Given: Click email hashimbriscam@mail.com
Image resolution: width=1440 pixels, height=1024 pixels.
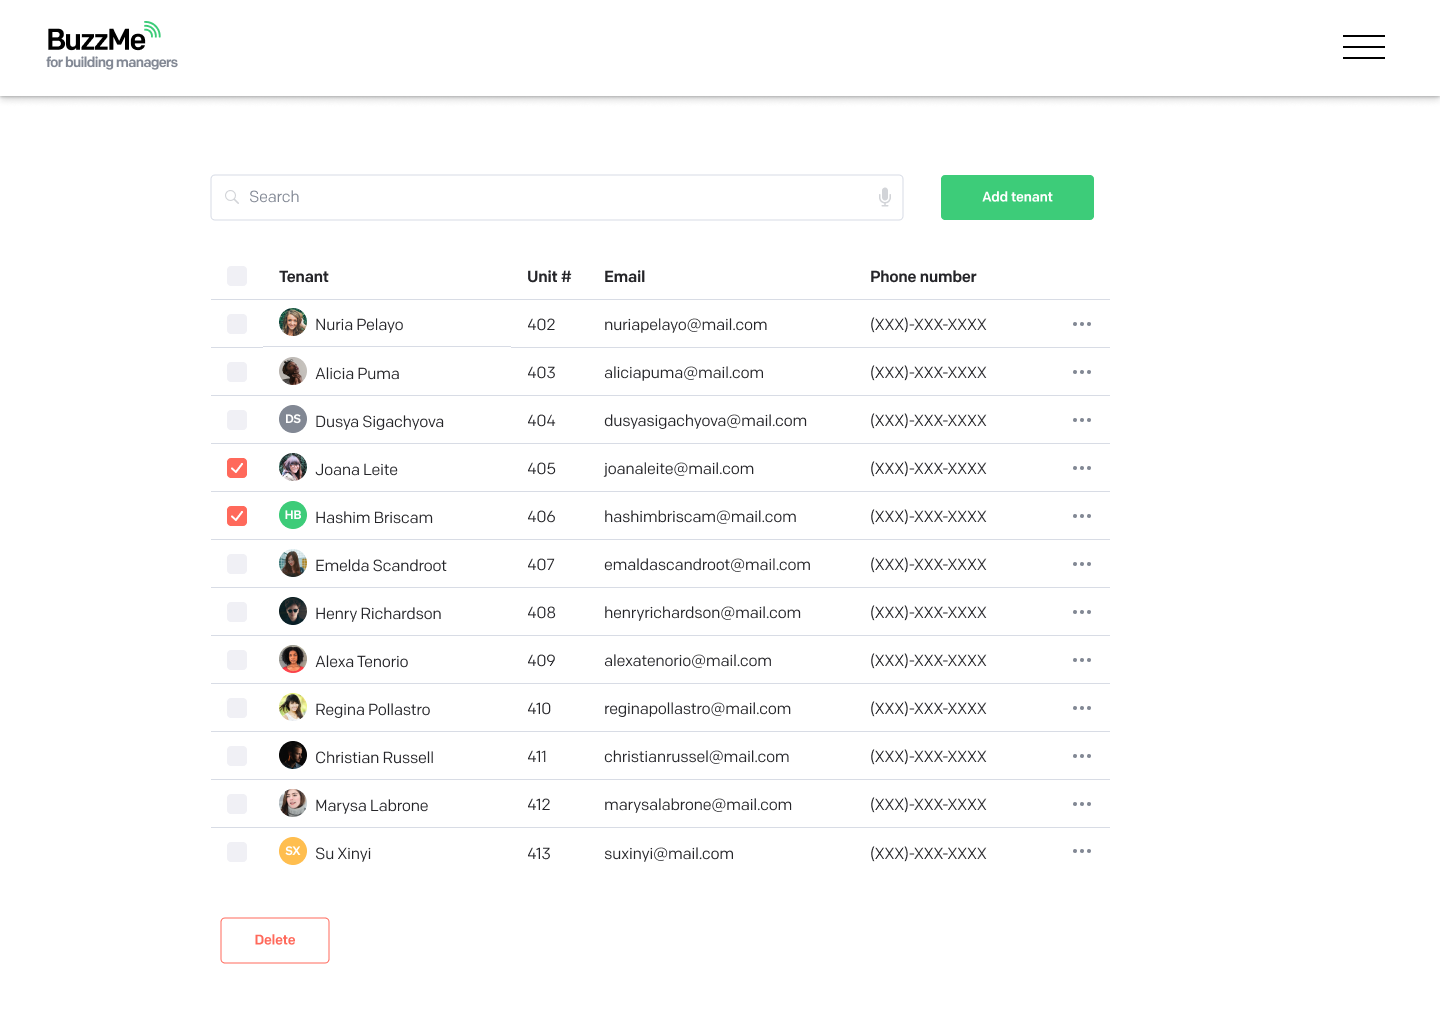Looking at the screenshot, I should pos(700,517).
